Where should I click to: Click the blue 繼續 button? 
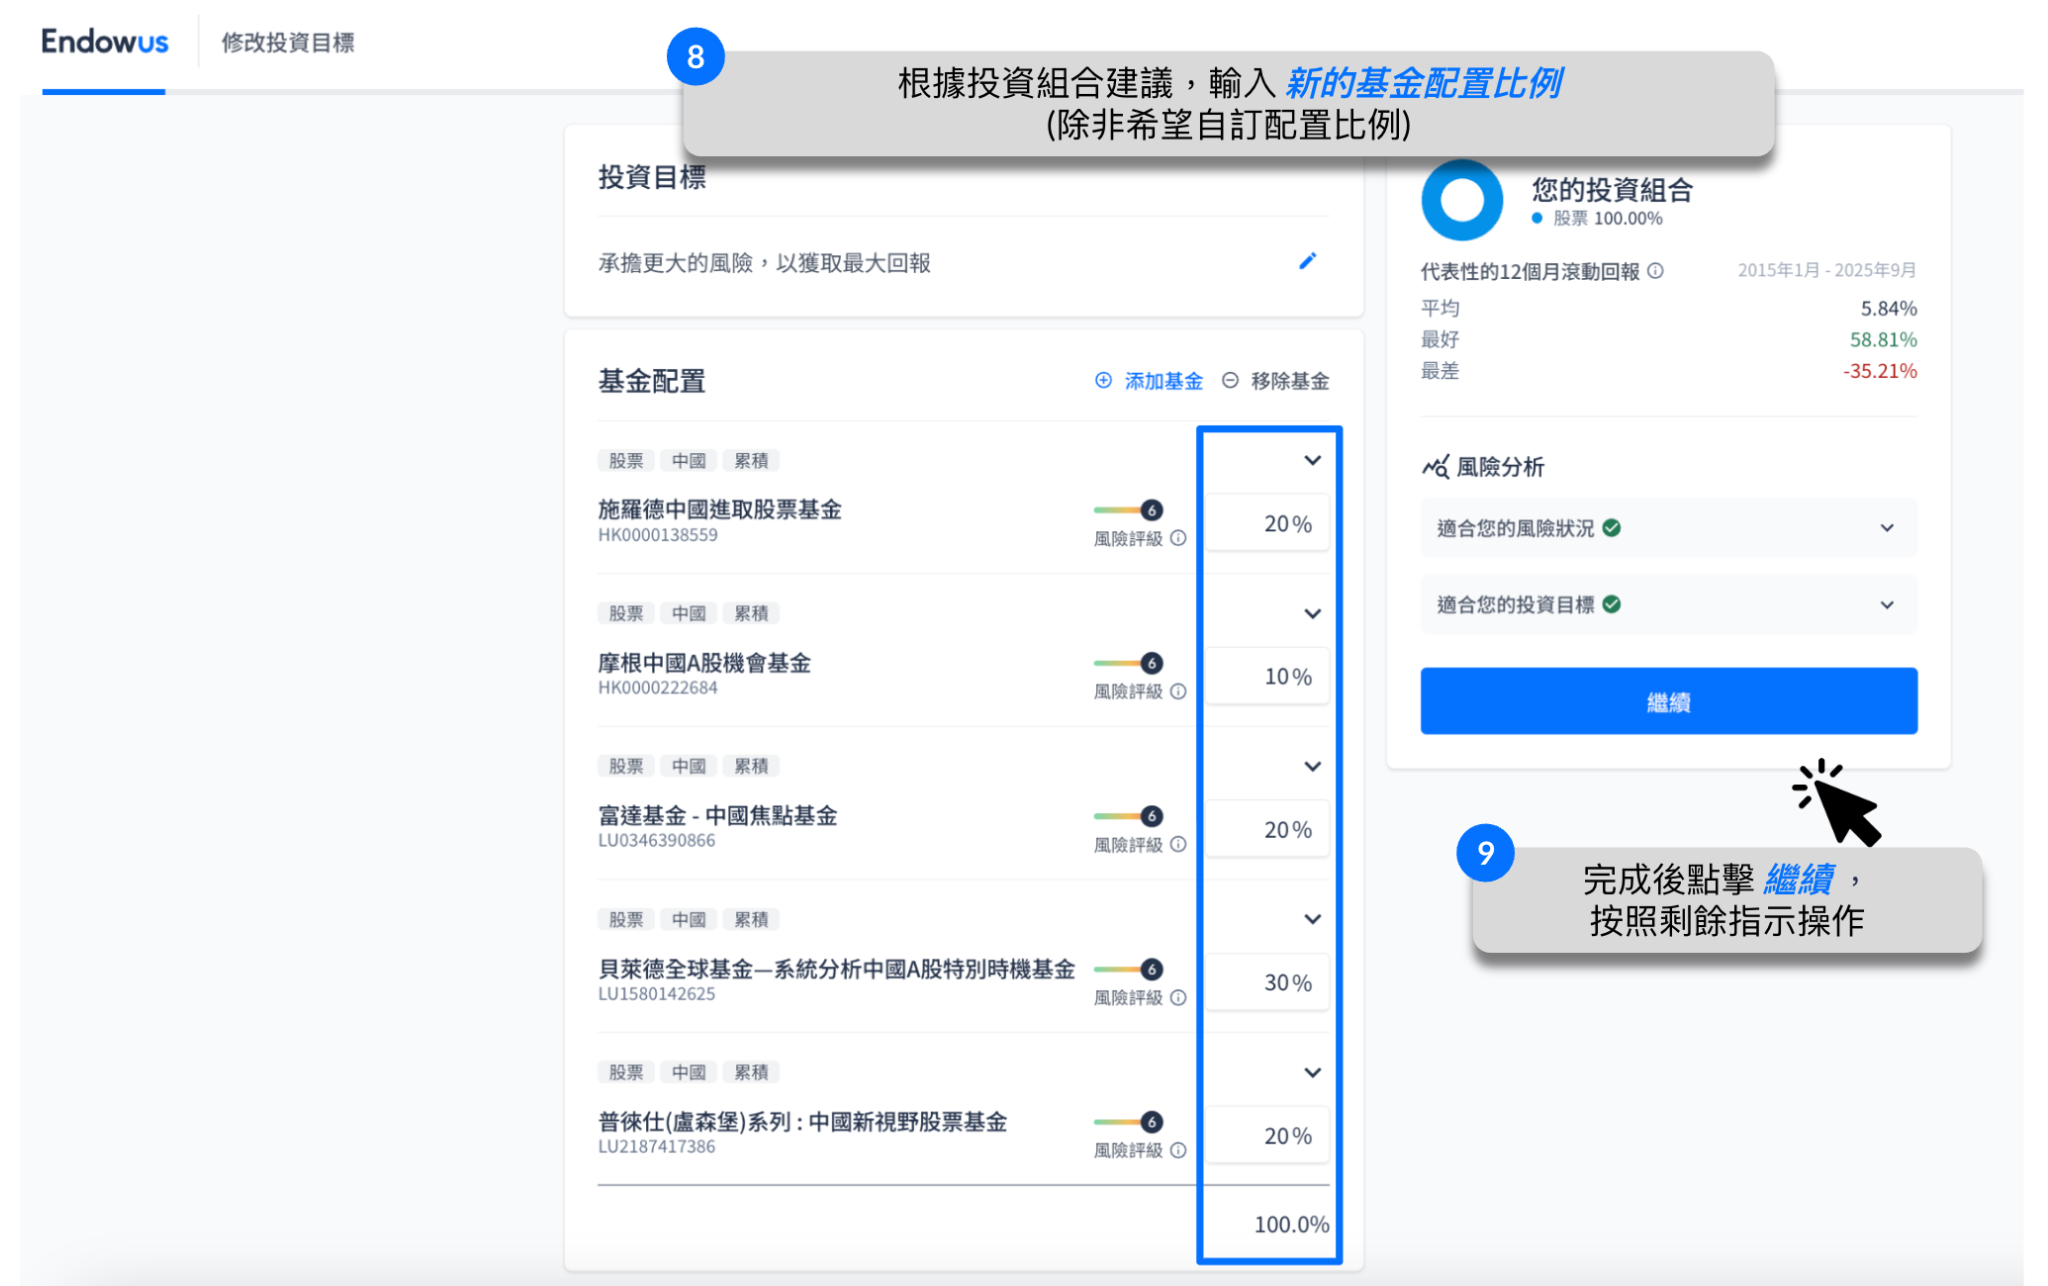click(x=1668, y=702)
